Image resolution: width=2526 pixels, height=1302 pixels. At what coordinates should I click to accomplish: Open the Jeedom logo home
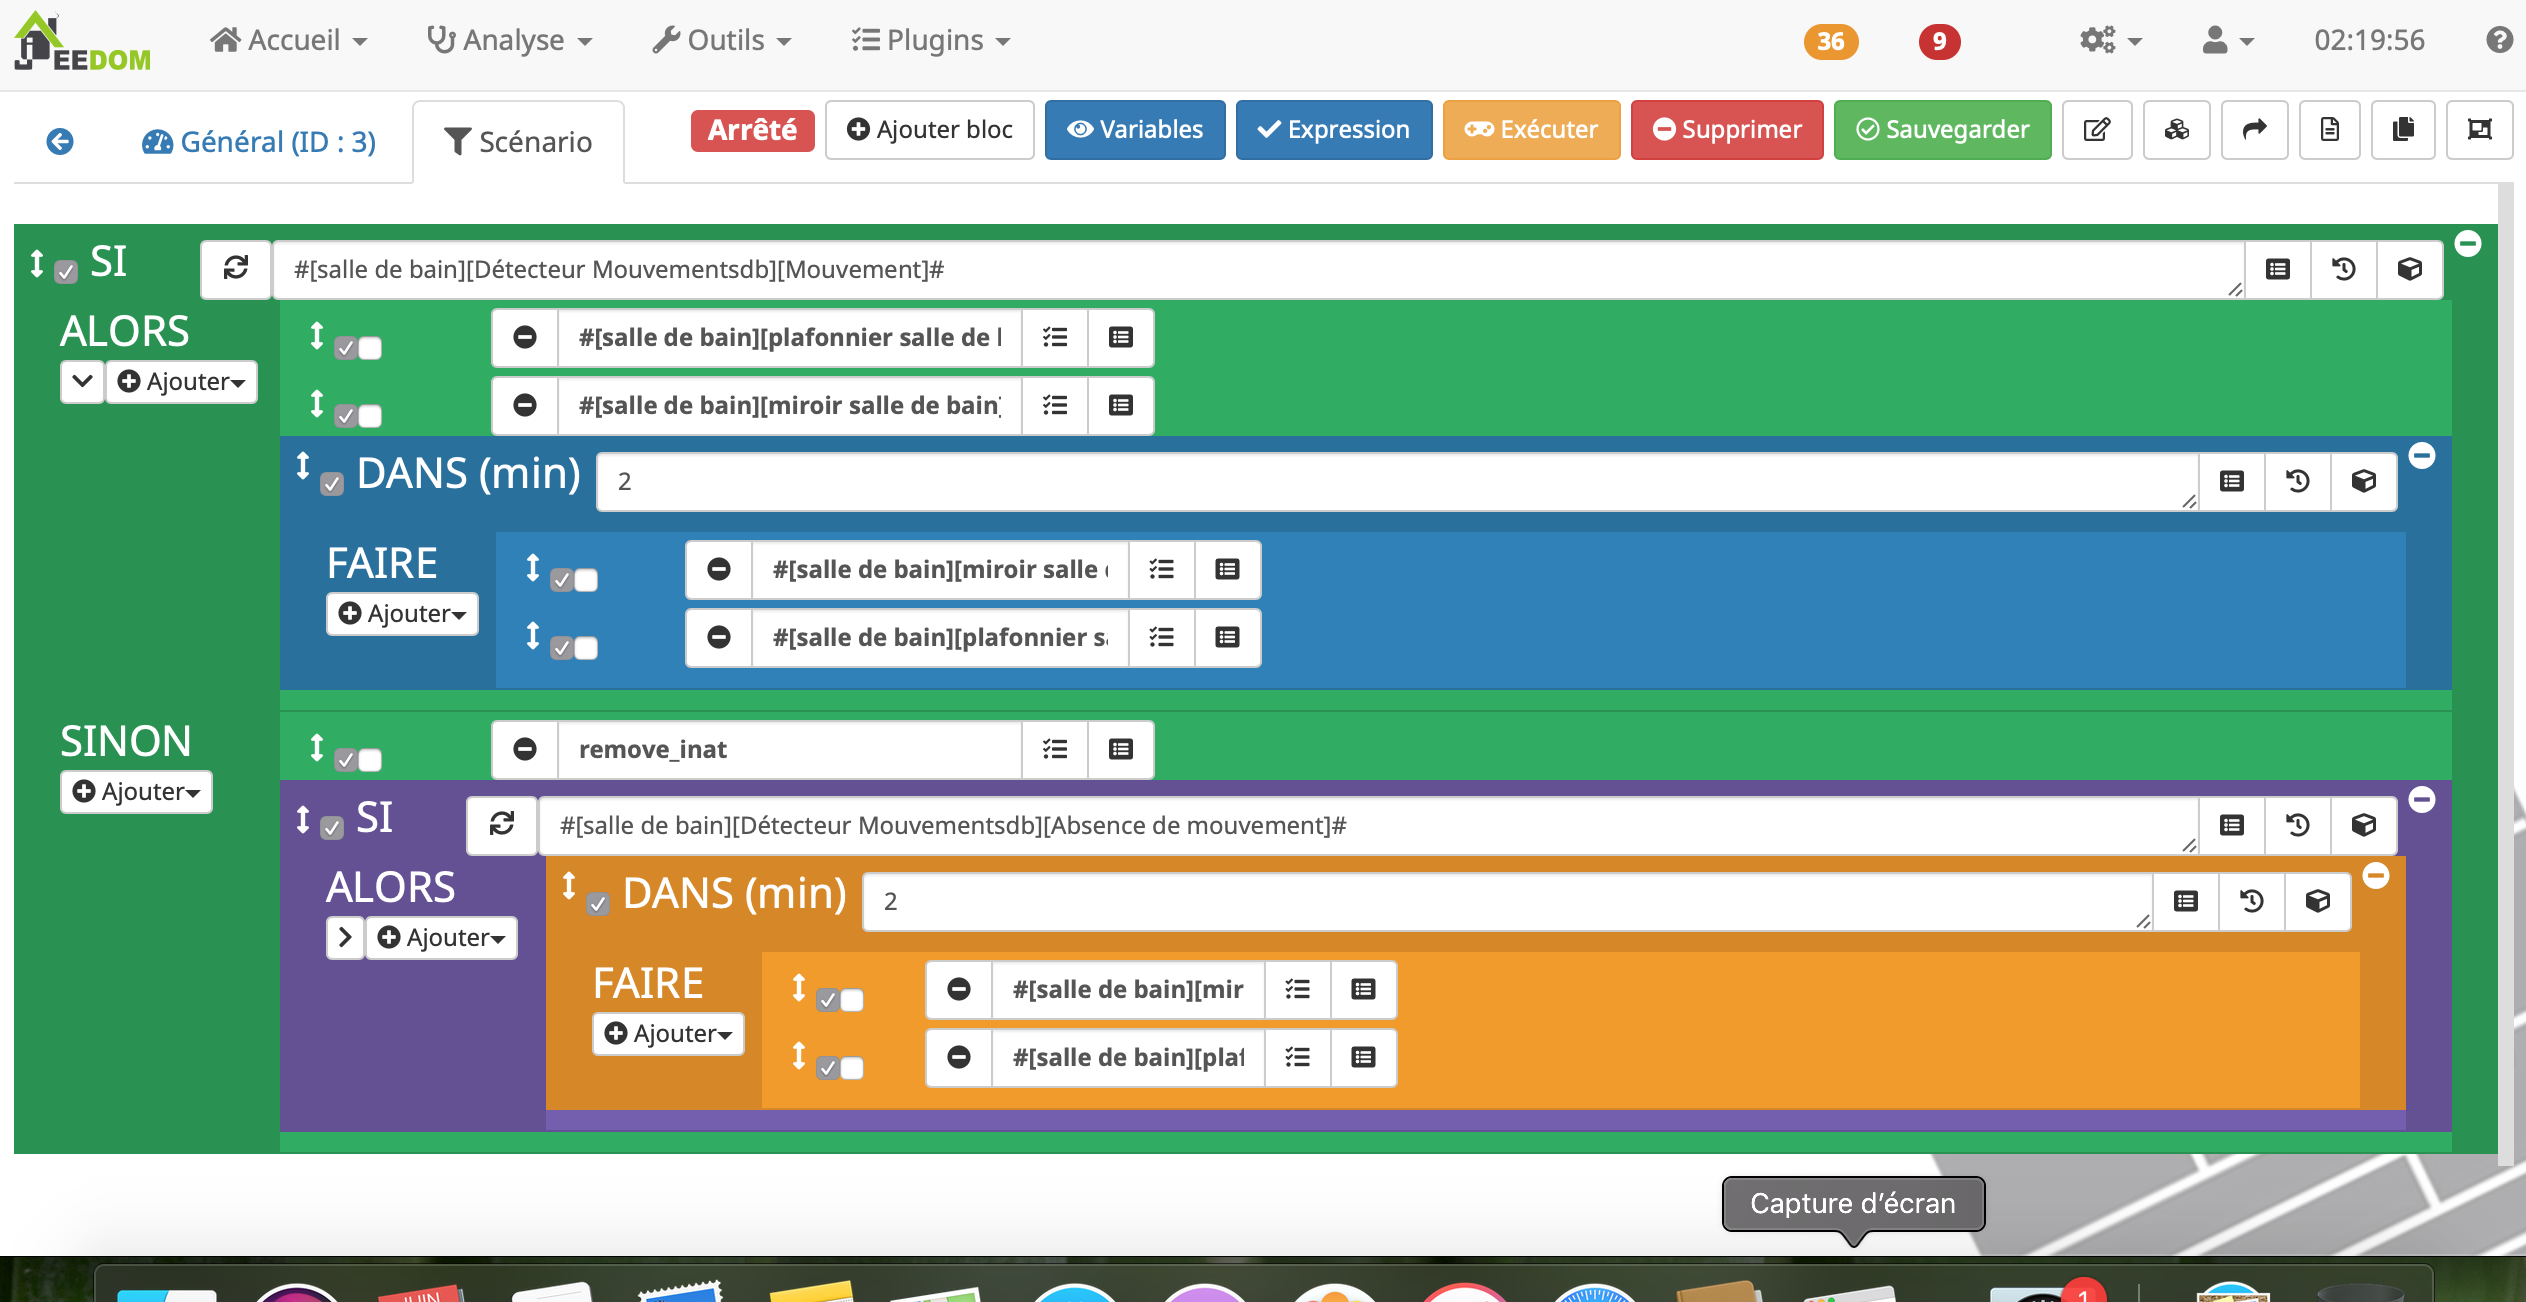pyautogui.click(x=83, y=42)
